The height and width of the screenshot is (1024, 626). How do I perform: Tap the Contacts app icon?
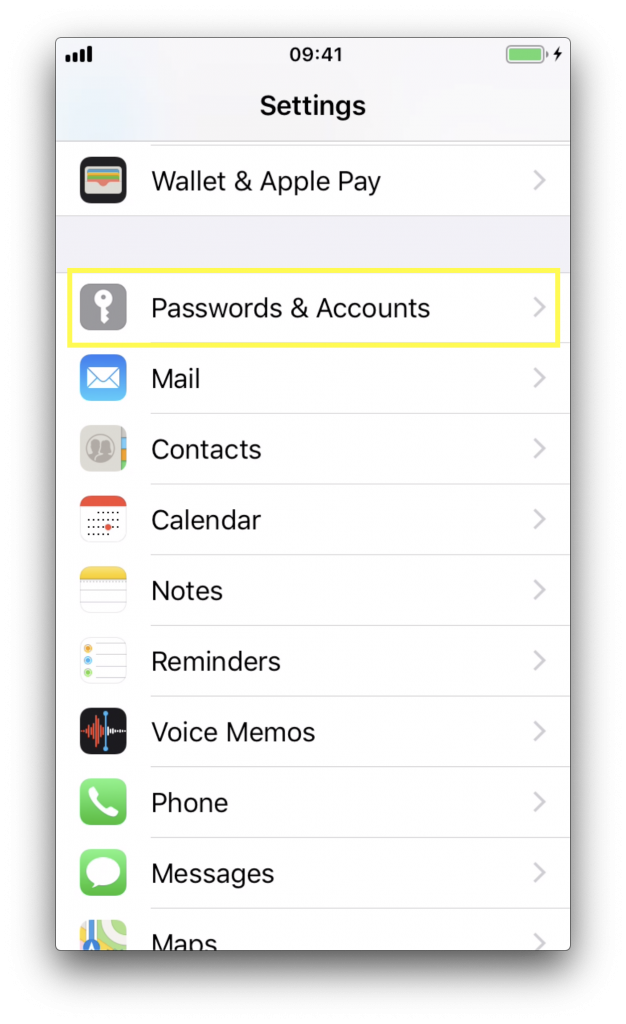(x=103, y=448)
